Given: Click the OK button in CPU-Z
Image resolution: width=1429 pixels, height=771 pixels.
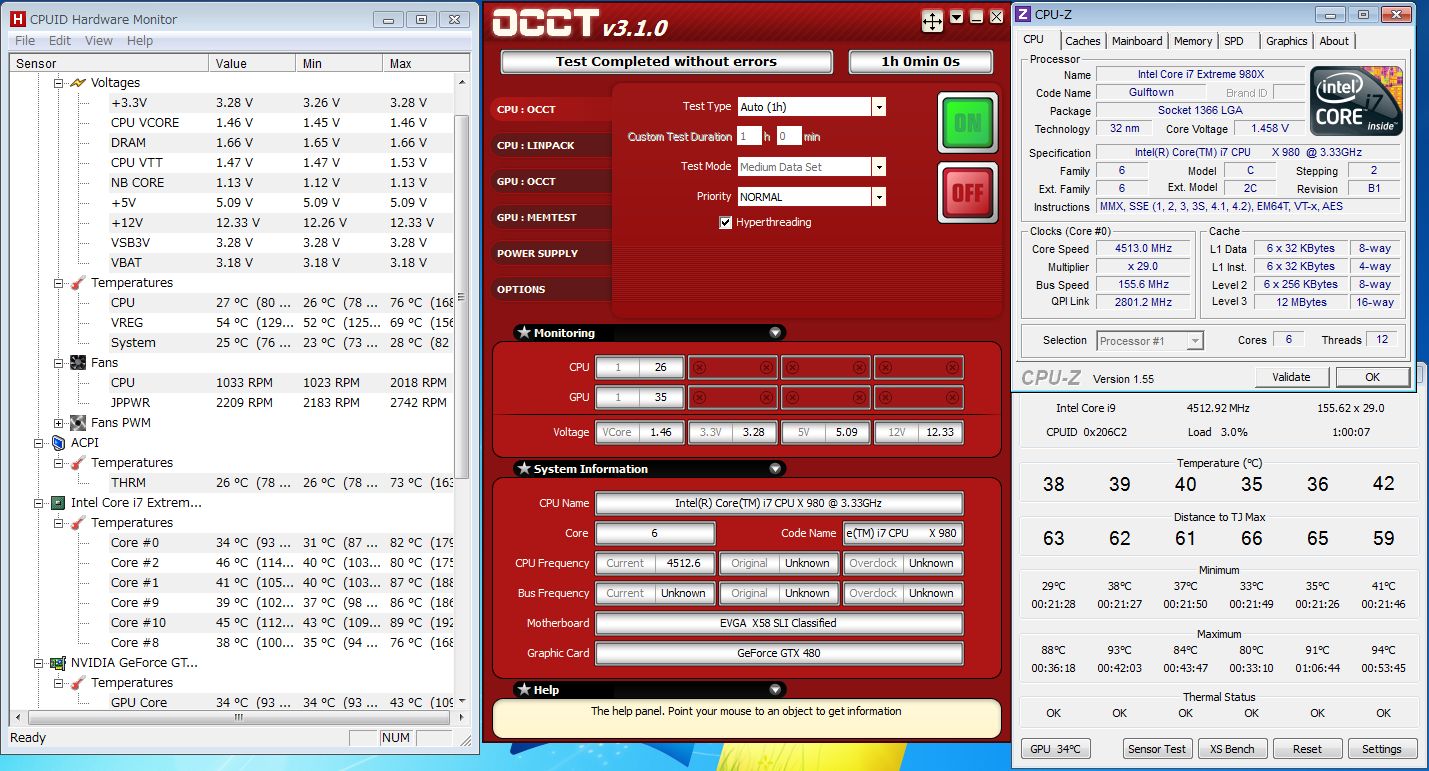Looking at the screenshot, I should (x=1372, y=377).
